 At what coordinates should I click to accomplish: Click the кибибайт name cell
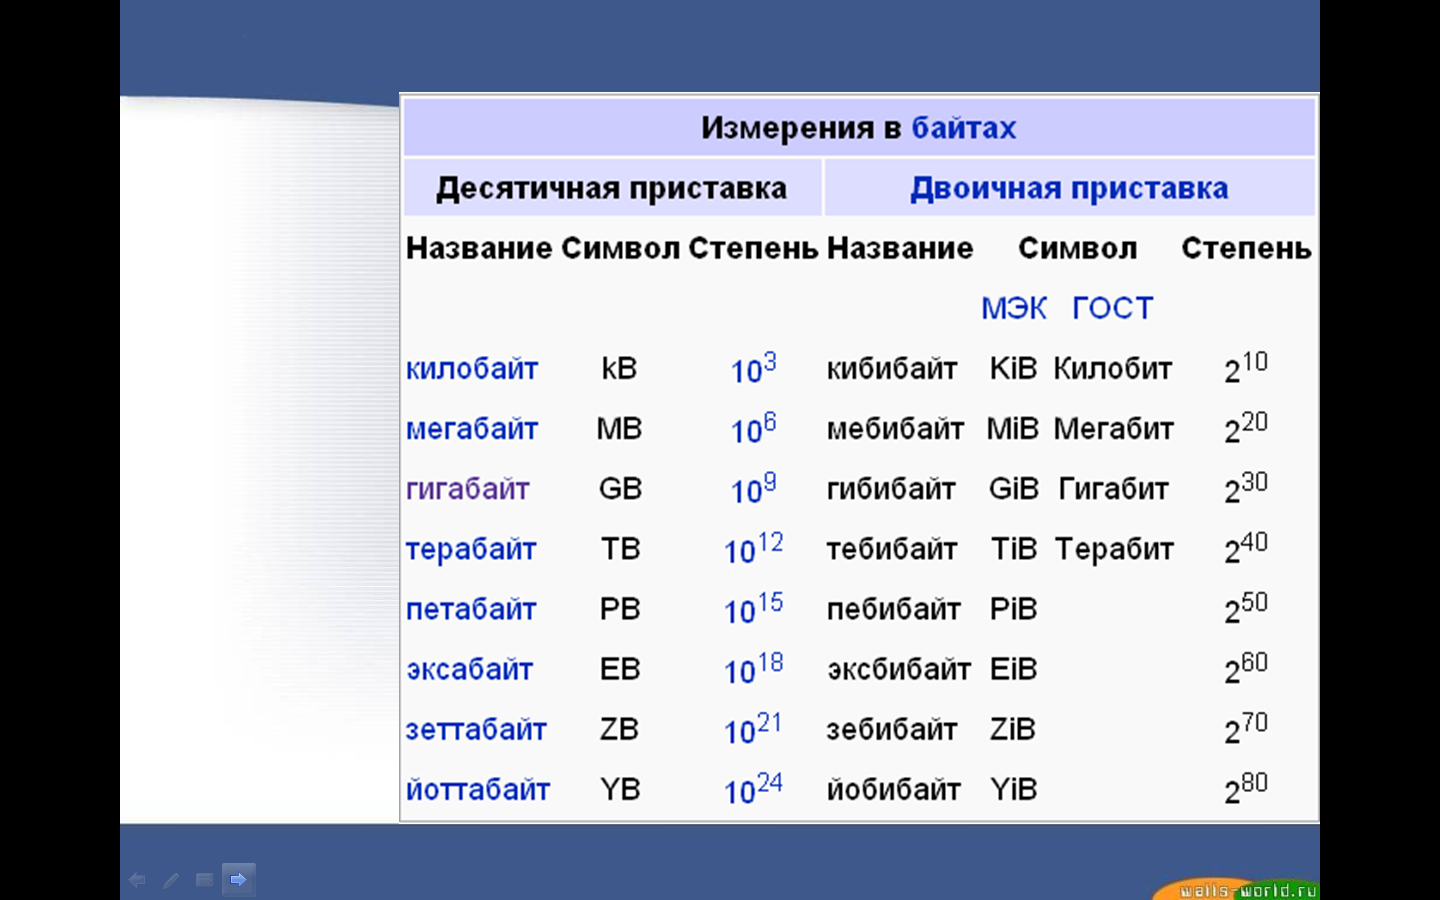(x=892, y=369)
